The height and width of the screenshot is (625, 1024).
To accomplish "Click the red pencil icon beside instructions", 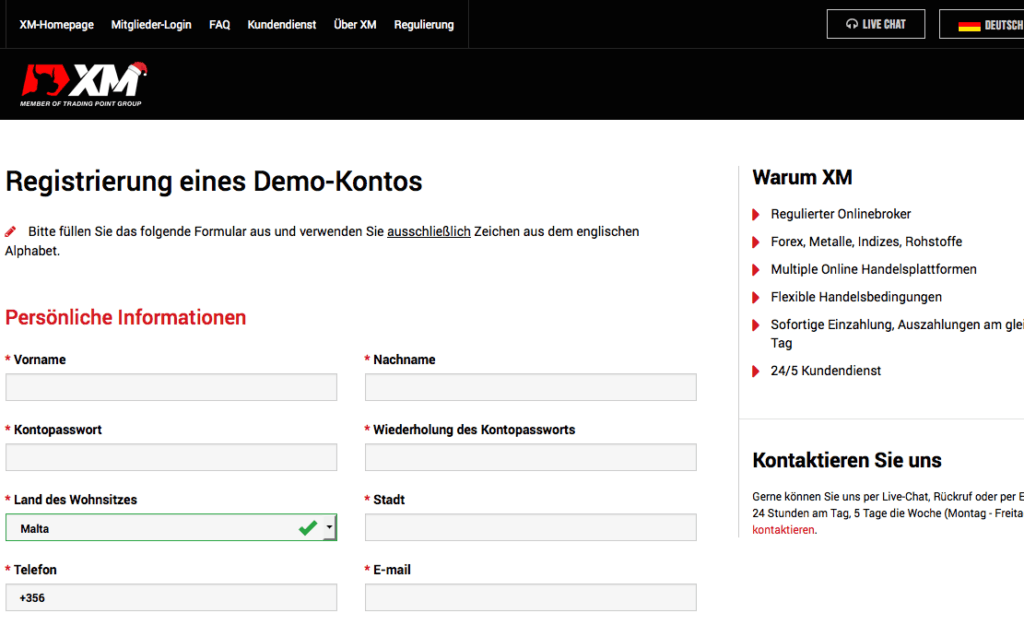I will (10, 232).
